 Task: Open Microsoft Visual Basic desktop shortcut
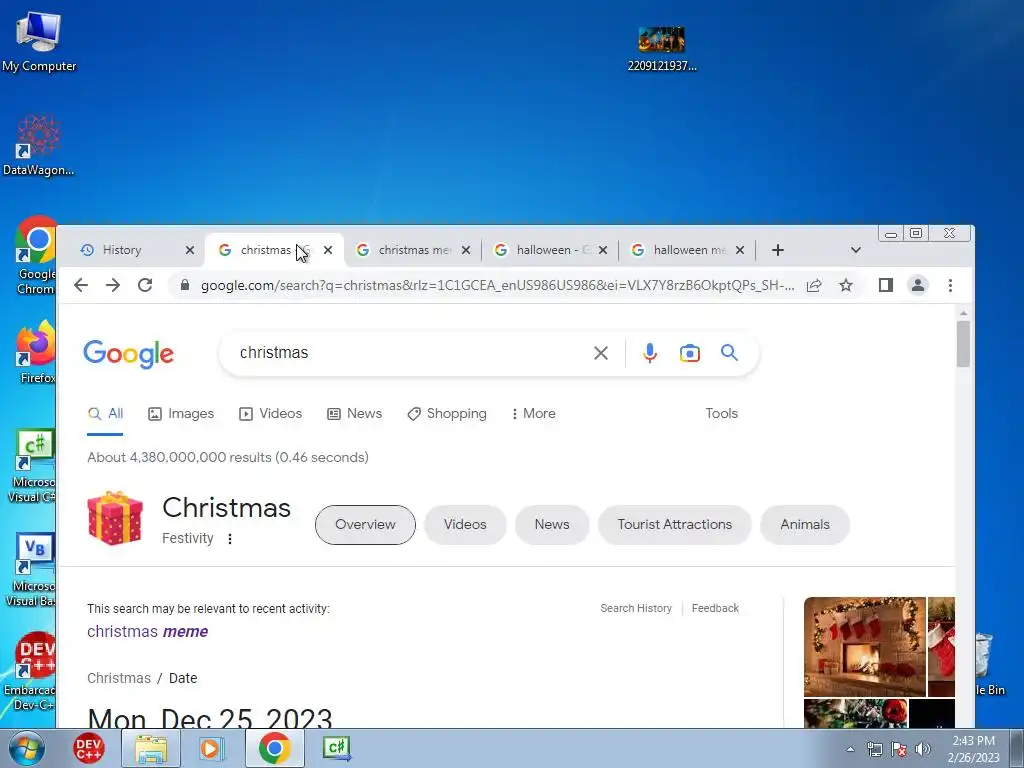(x=30, y=569)
